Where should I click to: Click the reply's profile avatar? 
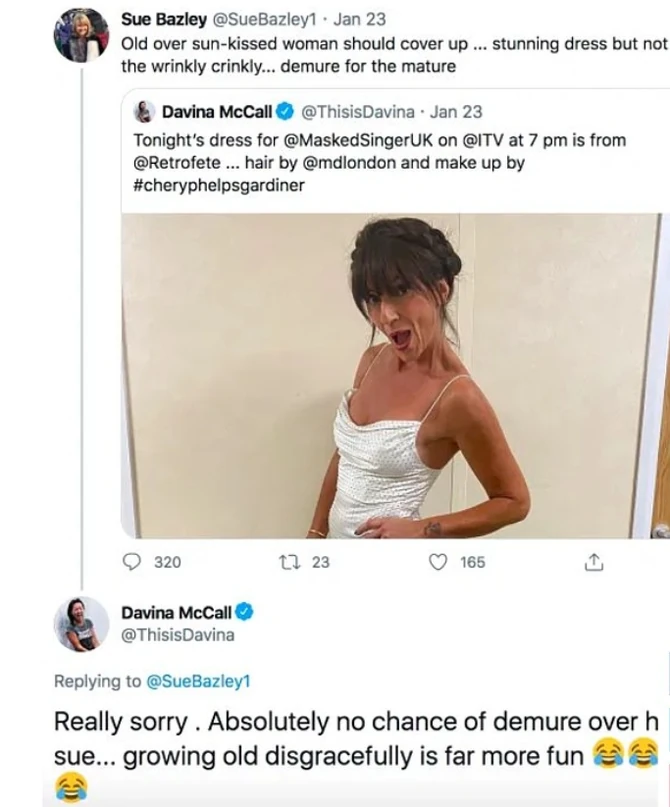tap(81, 624)
